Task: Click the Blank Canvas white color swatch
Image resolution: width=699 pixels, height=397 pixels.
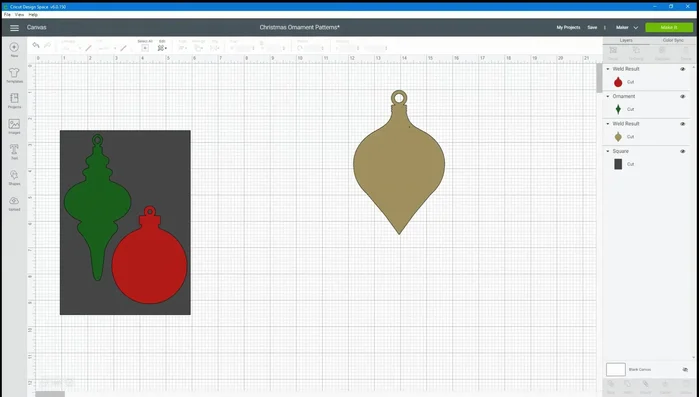Action: click(616, 369)
